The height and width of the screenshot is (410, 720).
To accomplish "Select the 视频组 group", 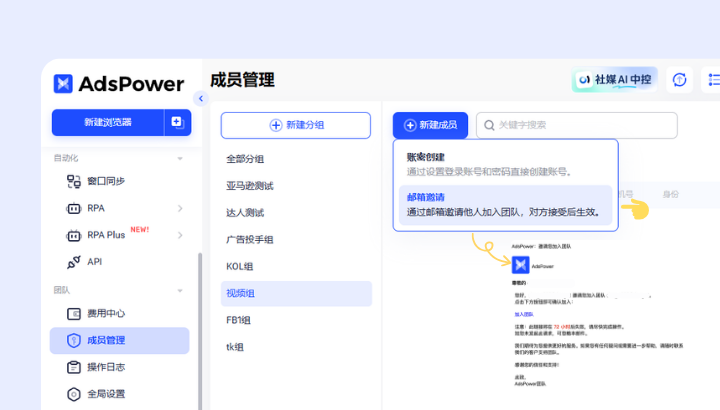I will tap(296, 293).
